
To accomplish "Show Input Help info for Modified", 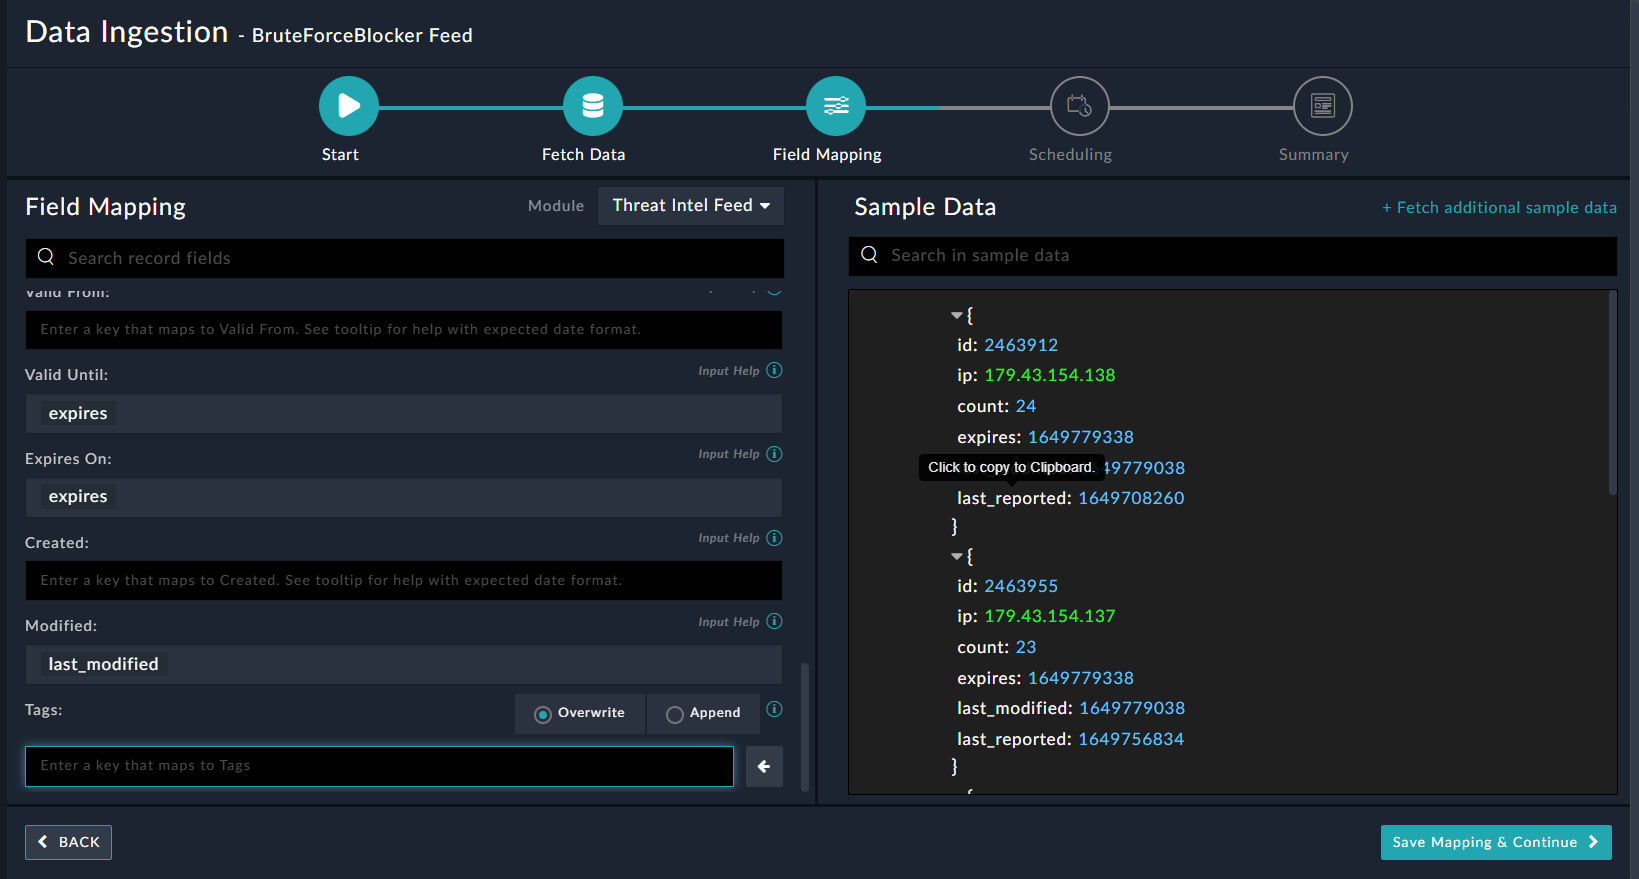I will 774,621.
